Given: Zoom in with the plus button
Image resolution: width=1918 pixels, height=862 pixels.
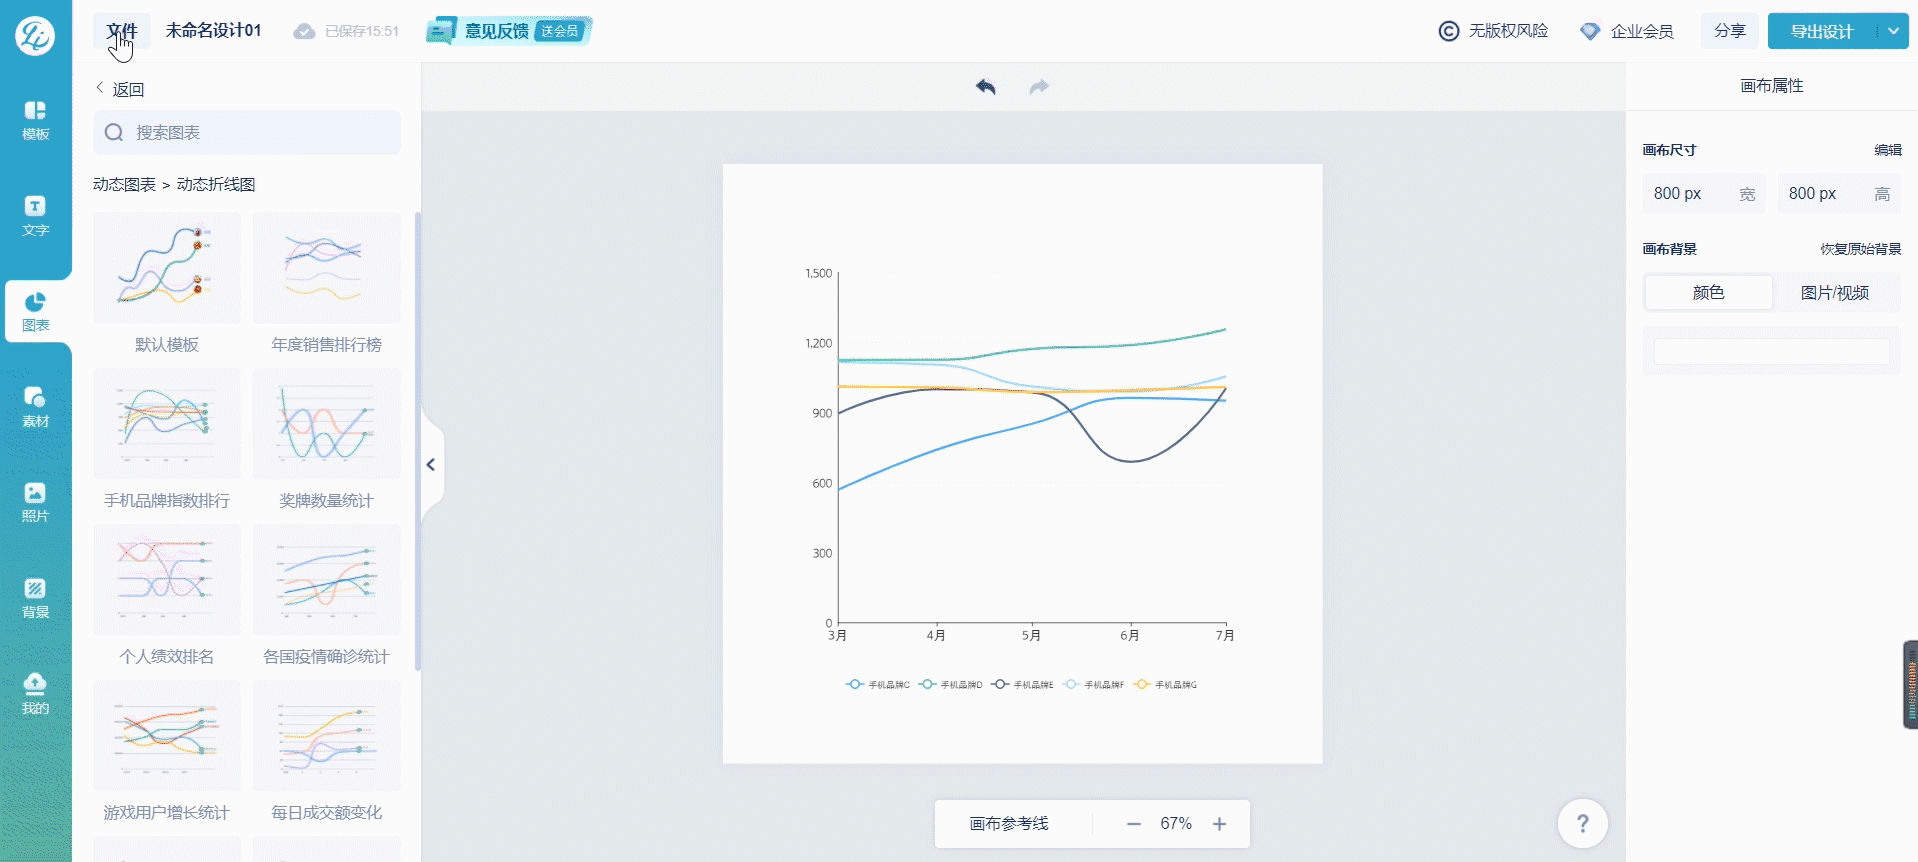Looking at the screenshot, I should [1219, 824].
